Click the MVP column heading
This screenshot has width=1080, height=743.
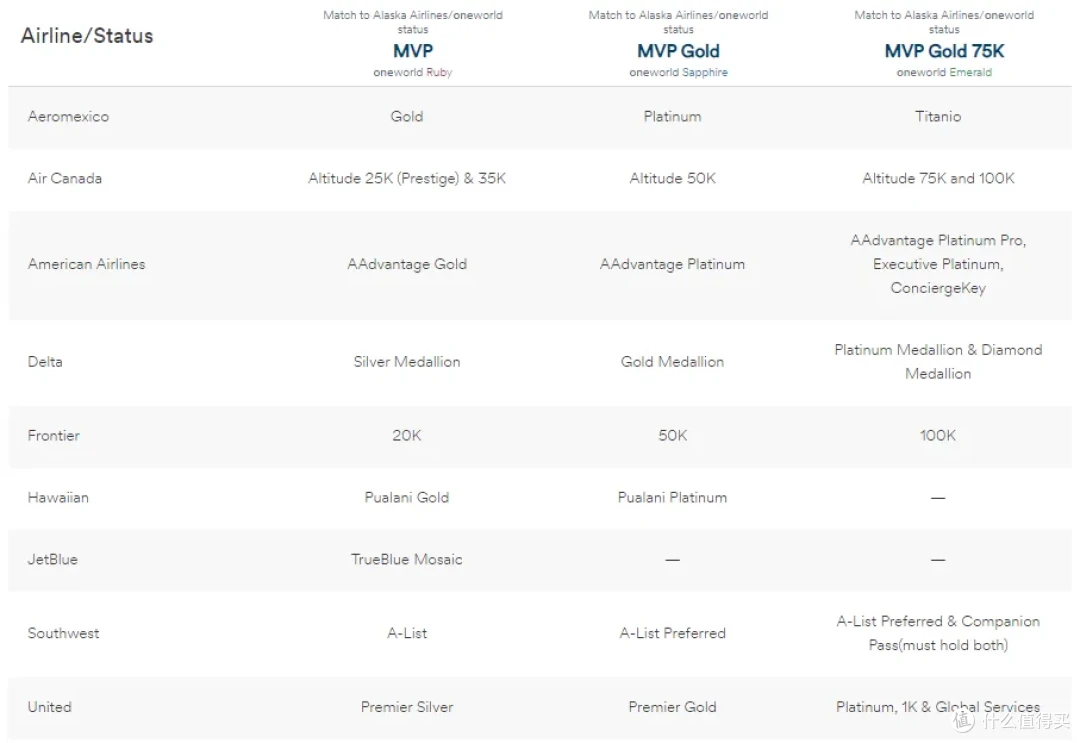[413, 51]
